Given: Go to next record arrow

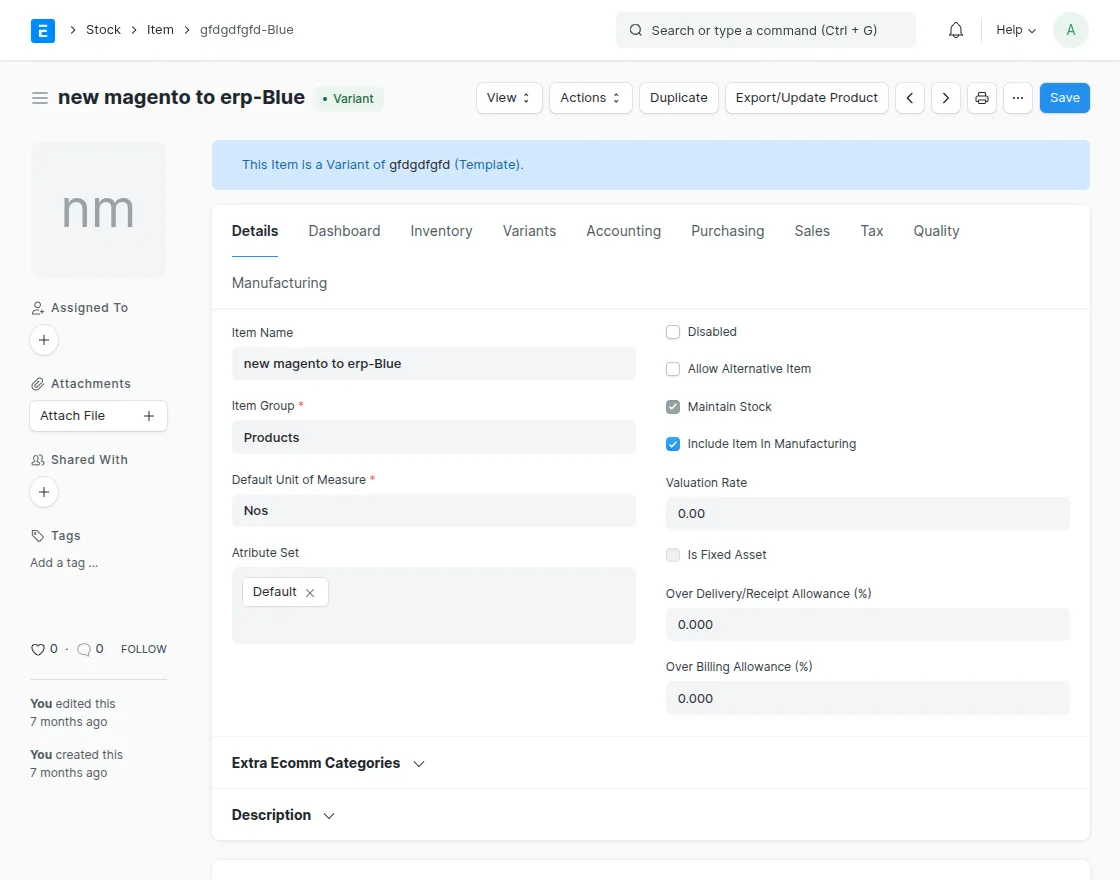Looking at the screenshot, I should [x=945, y=97].
